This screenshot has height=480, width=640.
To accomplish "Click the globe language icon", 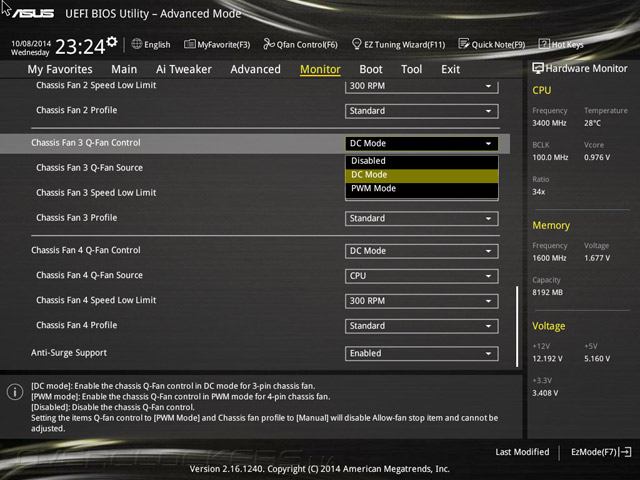I will click(137, 44).
